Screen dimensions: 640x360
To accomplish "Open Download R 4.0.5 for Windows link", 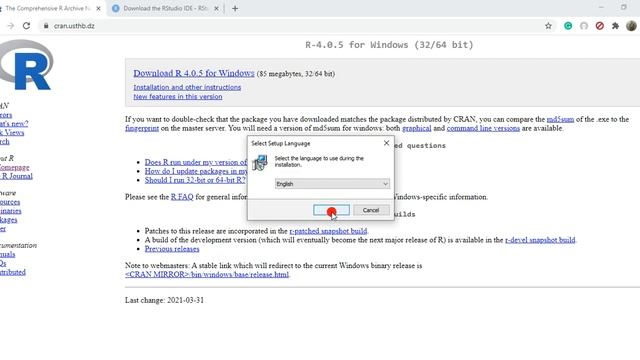I will pyautogui.click(x=194, y=73).
